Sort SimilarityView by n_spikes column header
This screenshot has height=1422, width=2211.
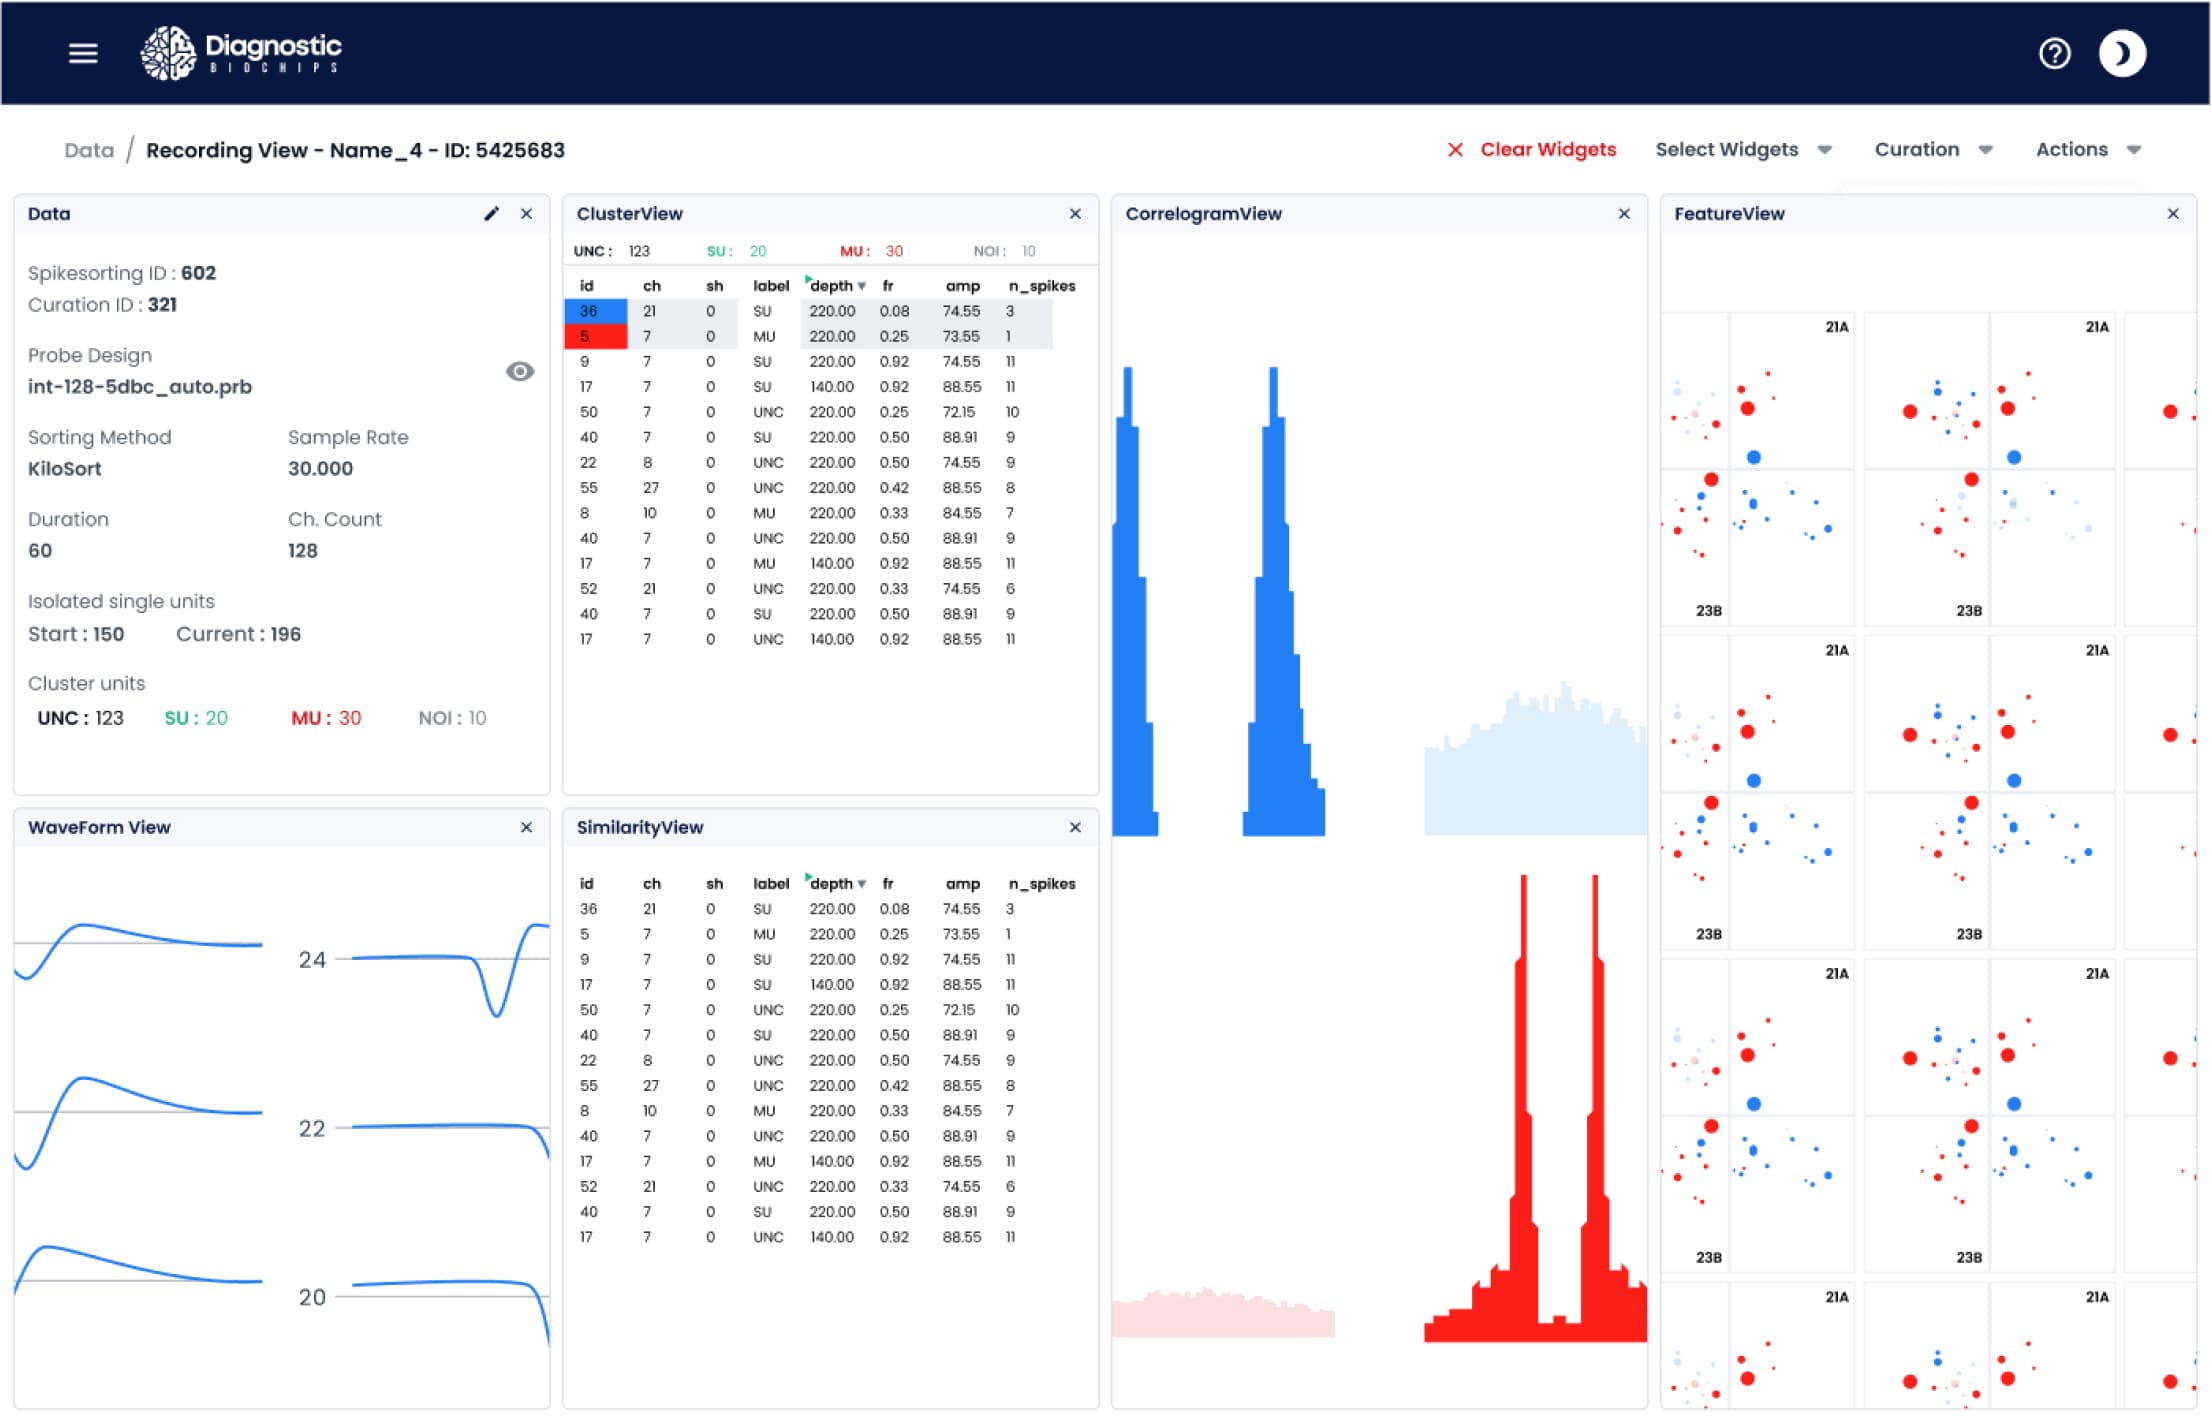(1041, 884)
